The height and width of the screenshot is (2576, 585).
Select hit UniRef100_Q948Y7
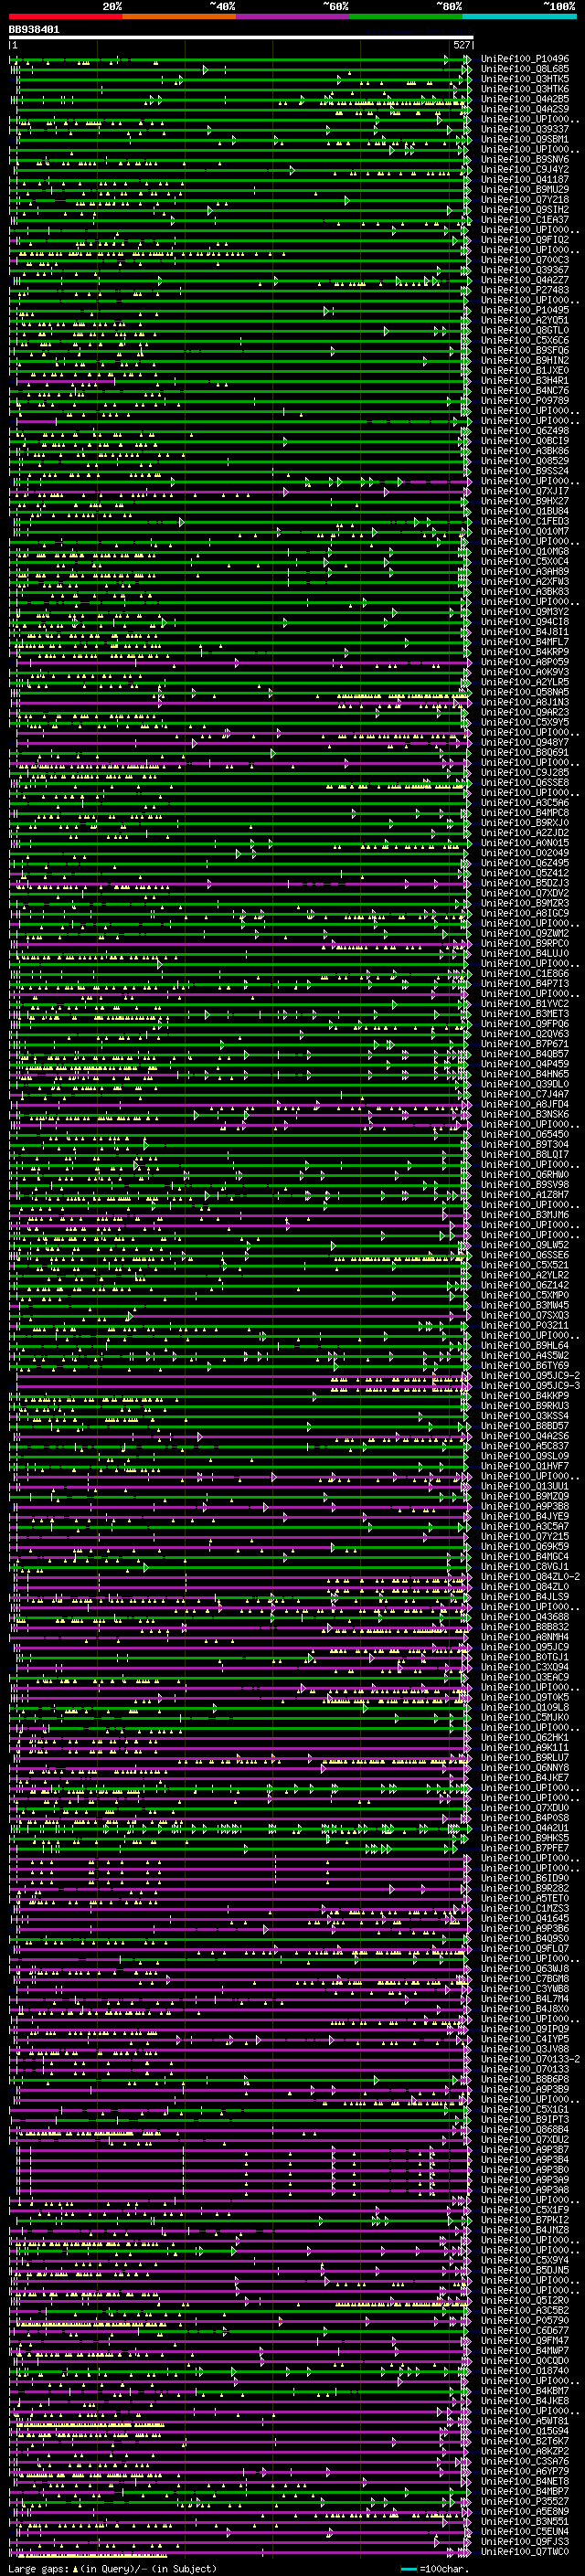(x=525, y=742)
